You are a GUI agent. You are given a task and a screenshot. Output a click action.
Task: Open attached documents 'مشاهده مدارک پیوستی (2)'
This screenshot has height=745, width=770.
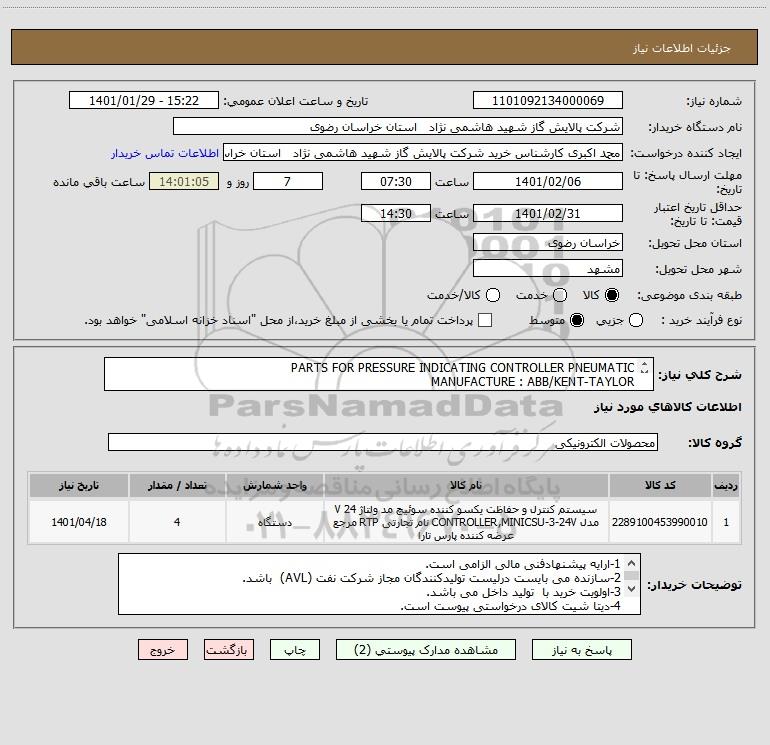(426, 650)
